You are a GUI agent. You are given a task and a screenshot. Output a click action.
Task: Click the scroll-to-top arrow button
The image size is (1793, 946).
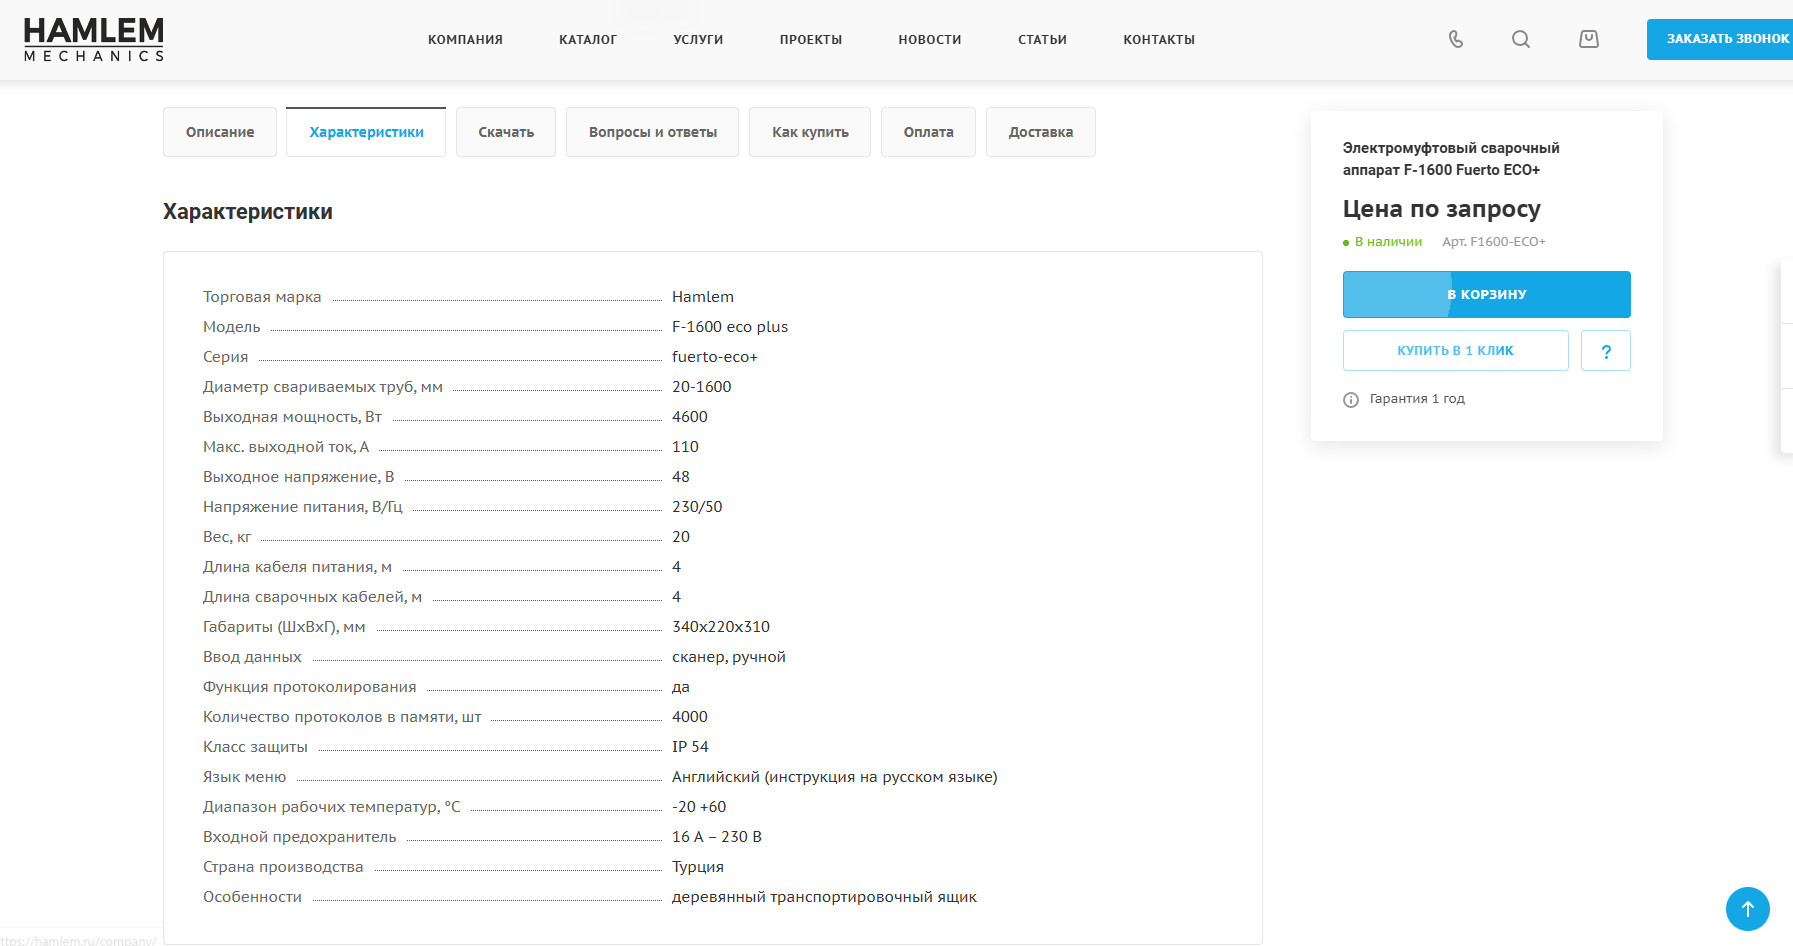click(1748, 909)
